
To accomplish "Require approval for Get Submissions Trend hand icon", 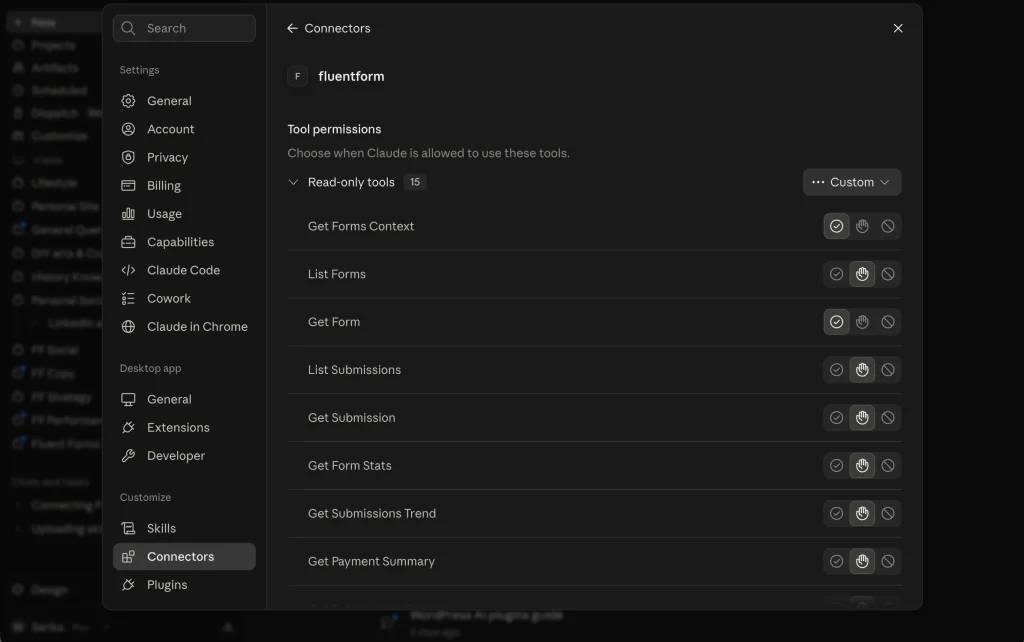I will tap(862, 513).
